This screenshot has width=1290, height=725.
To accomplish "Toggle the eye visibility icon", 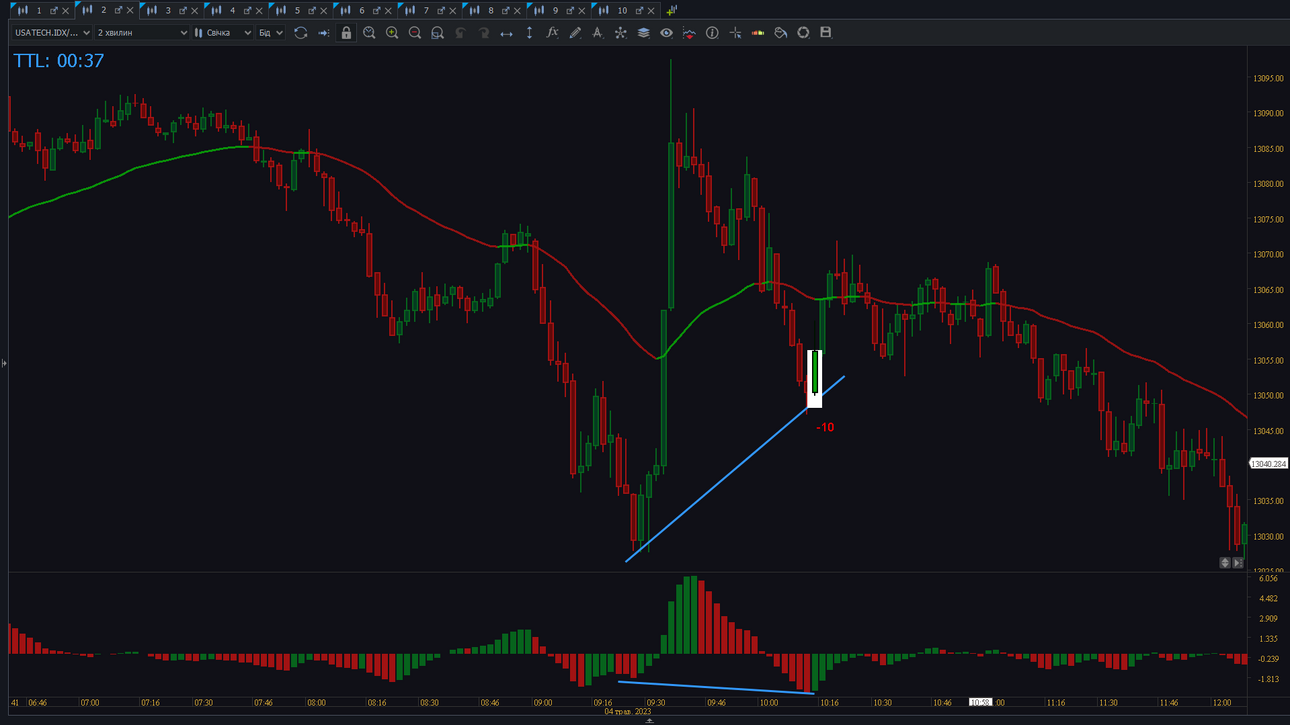I will coord(666,33).
